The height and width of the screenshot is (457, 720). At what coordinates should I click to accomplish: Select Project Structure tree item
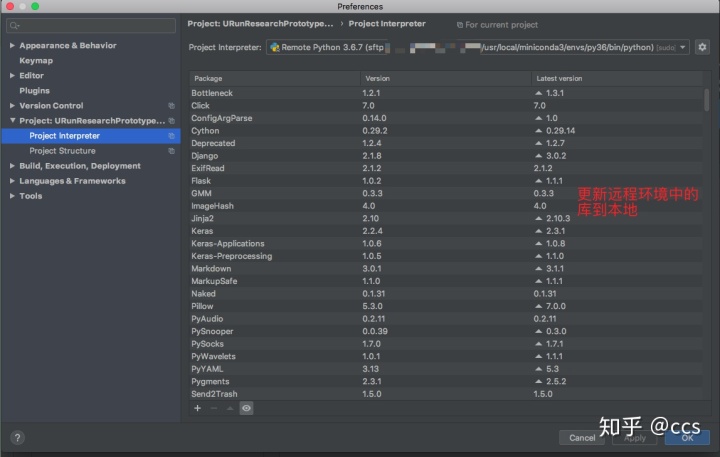(x=91, y=151)
